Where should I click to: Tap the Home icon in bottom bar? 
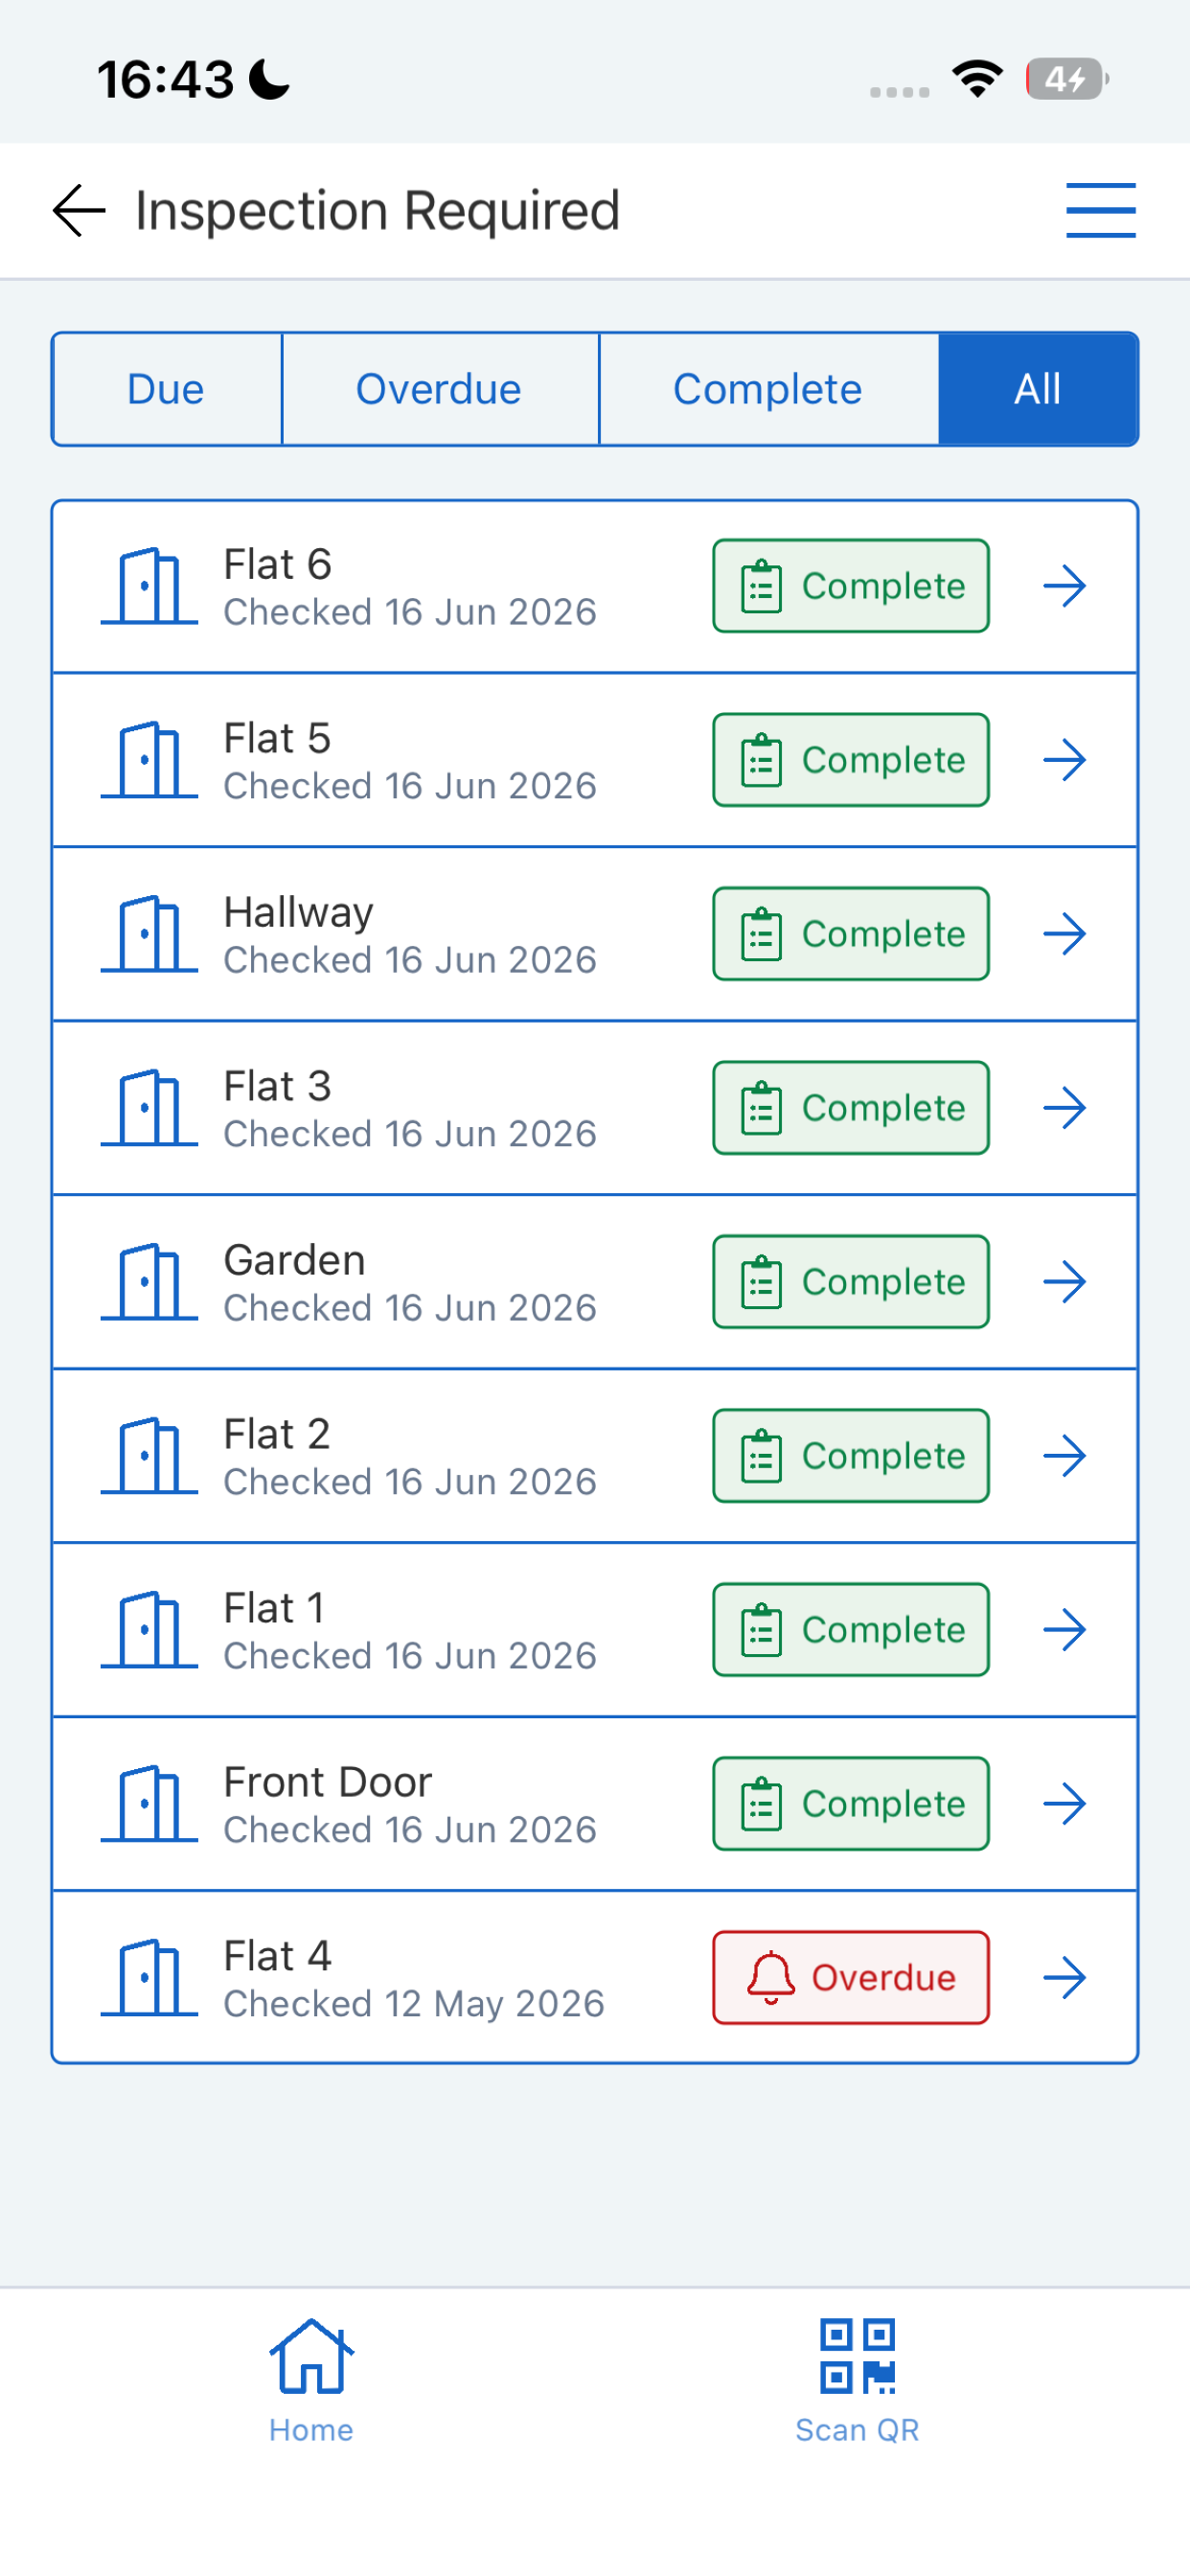click(x=311, y=2357)
